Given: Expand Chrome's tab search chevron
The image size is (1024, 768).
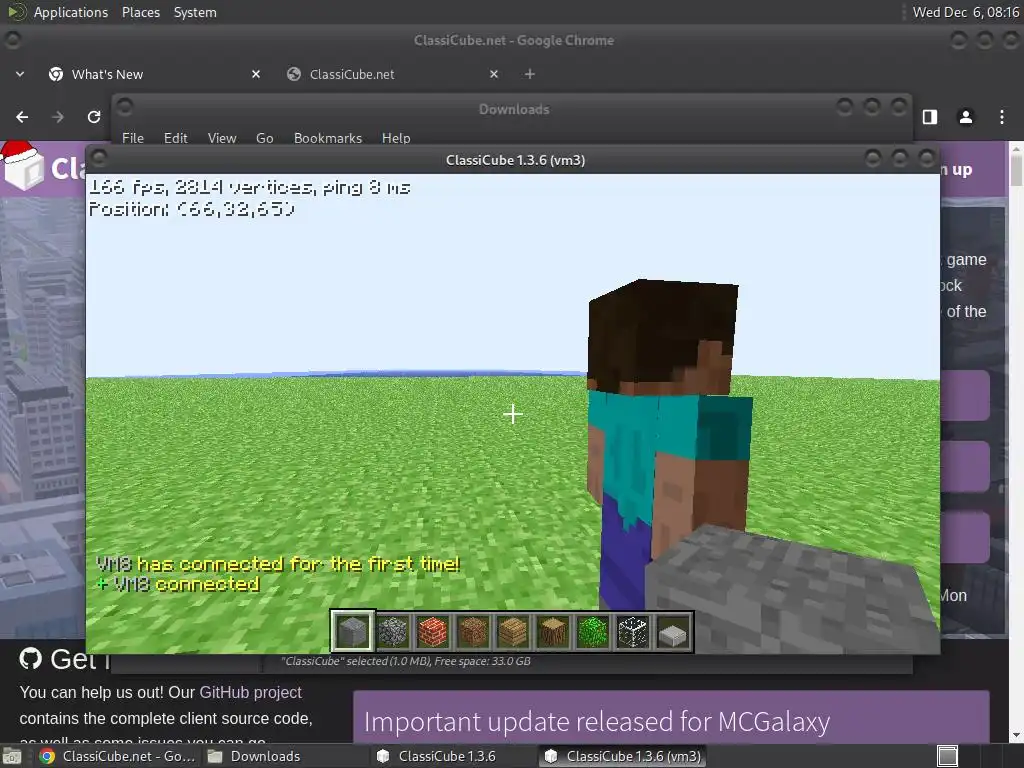Looking at the screenshot, I should tap(20, 74).
